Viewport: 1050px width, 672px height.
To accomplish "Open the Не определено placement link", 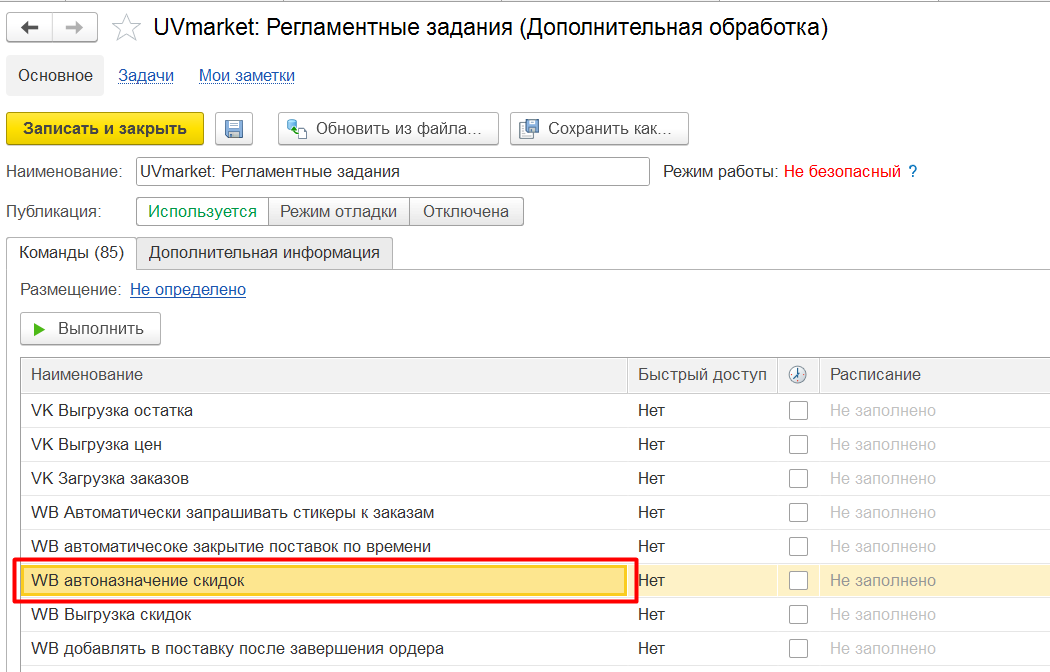I will pos(188,289).
